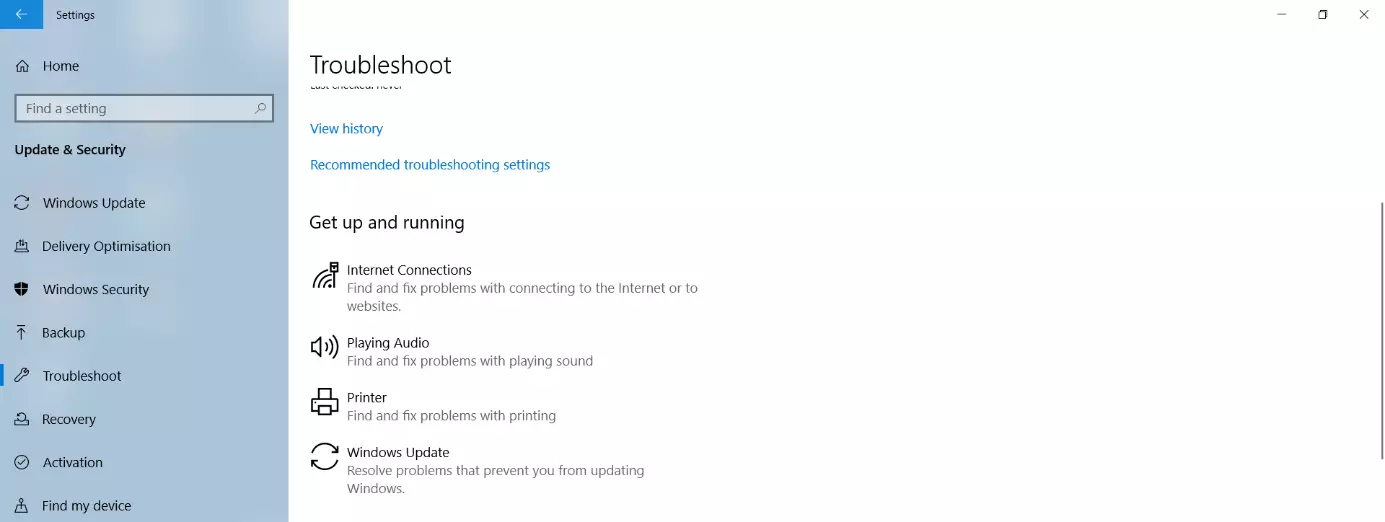Screen dimensions: 1385x522
Task: Click the Internet Connections wifi icon
Action: [x=325, y=275]
